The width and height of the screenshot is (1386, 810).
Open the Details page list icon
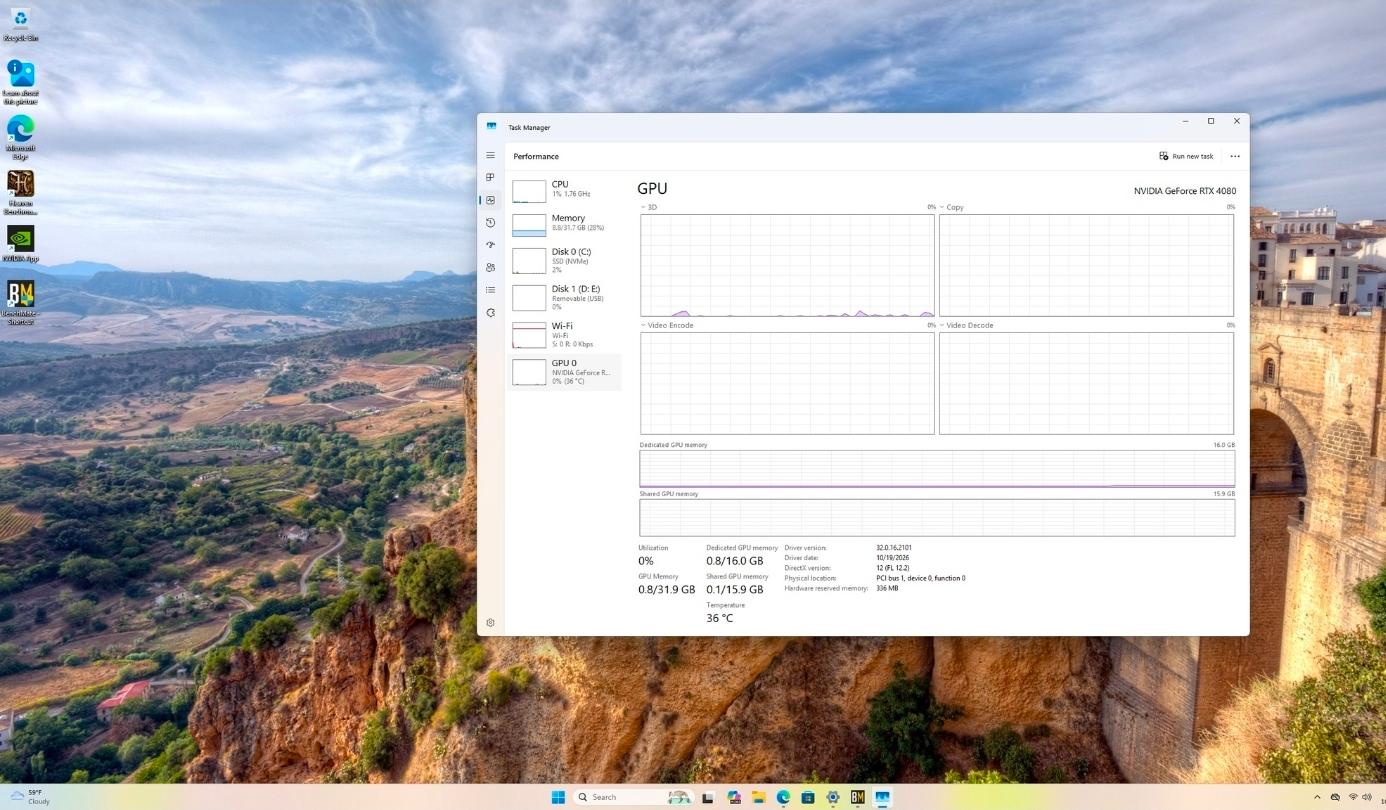[490, 290]
